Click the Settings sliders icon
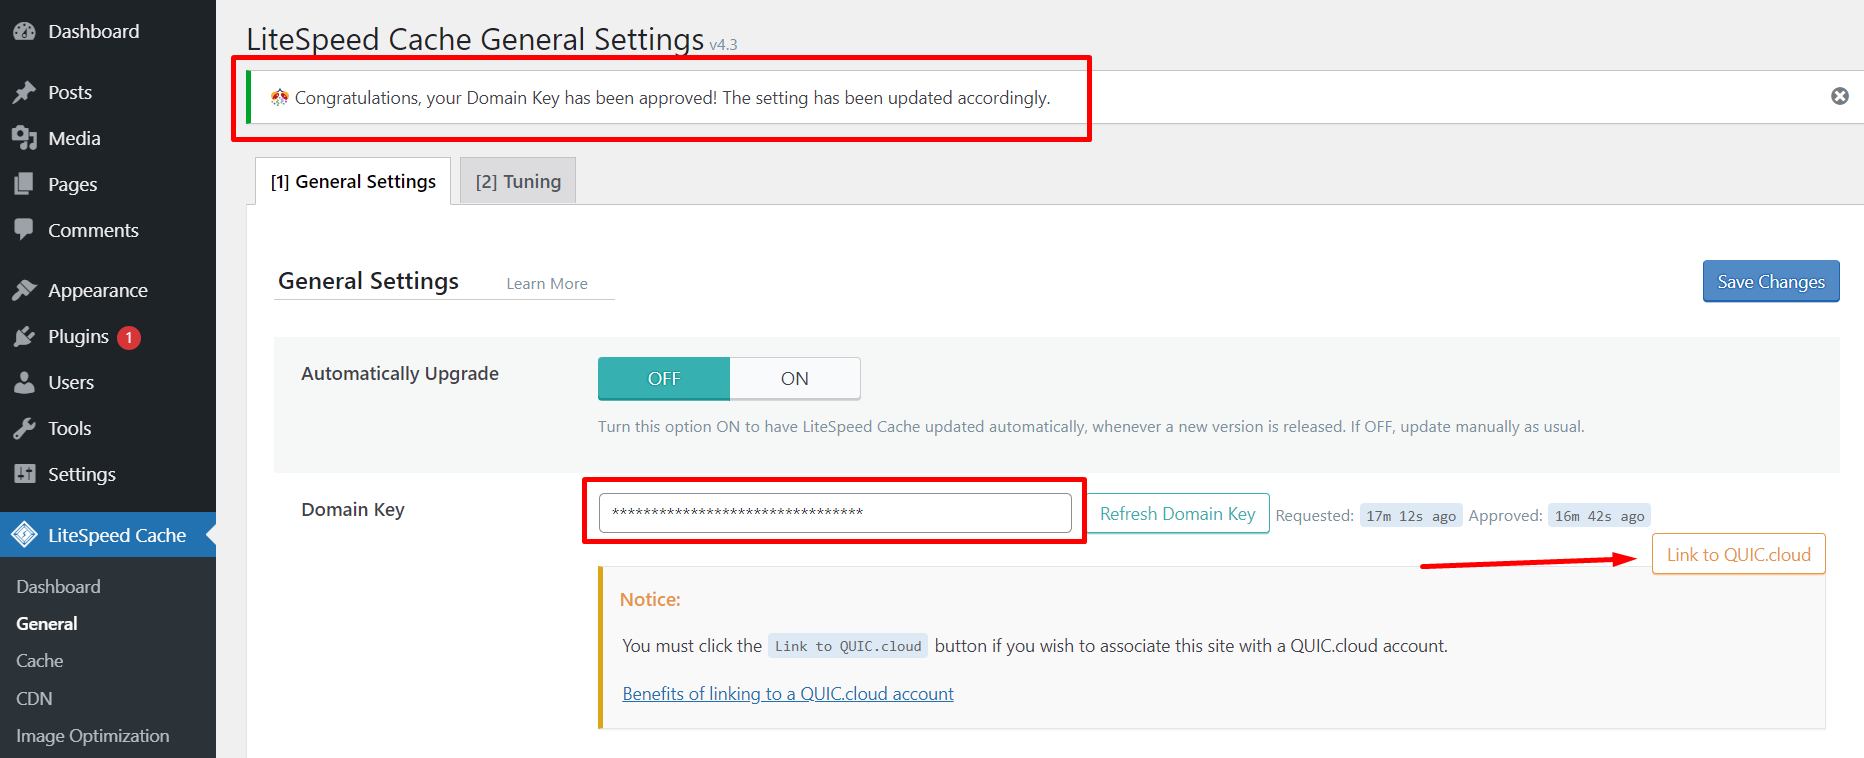The height and width of the screenshot is (758, 1864). tap(24, 474)
